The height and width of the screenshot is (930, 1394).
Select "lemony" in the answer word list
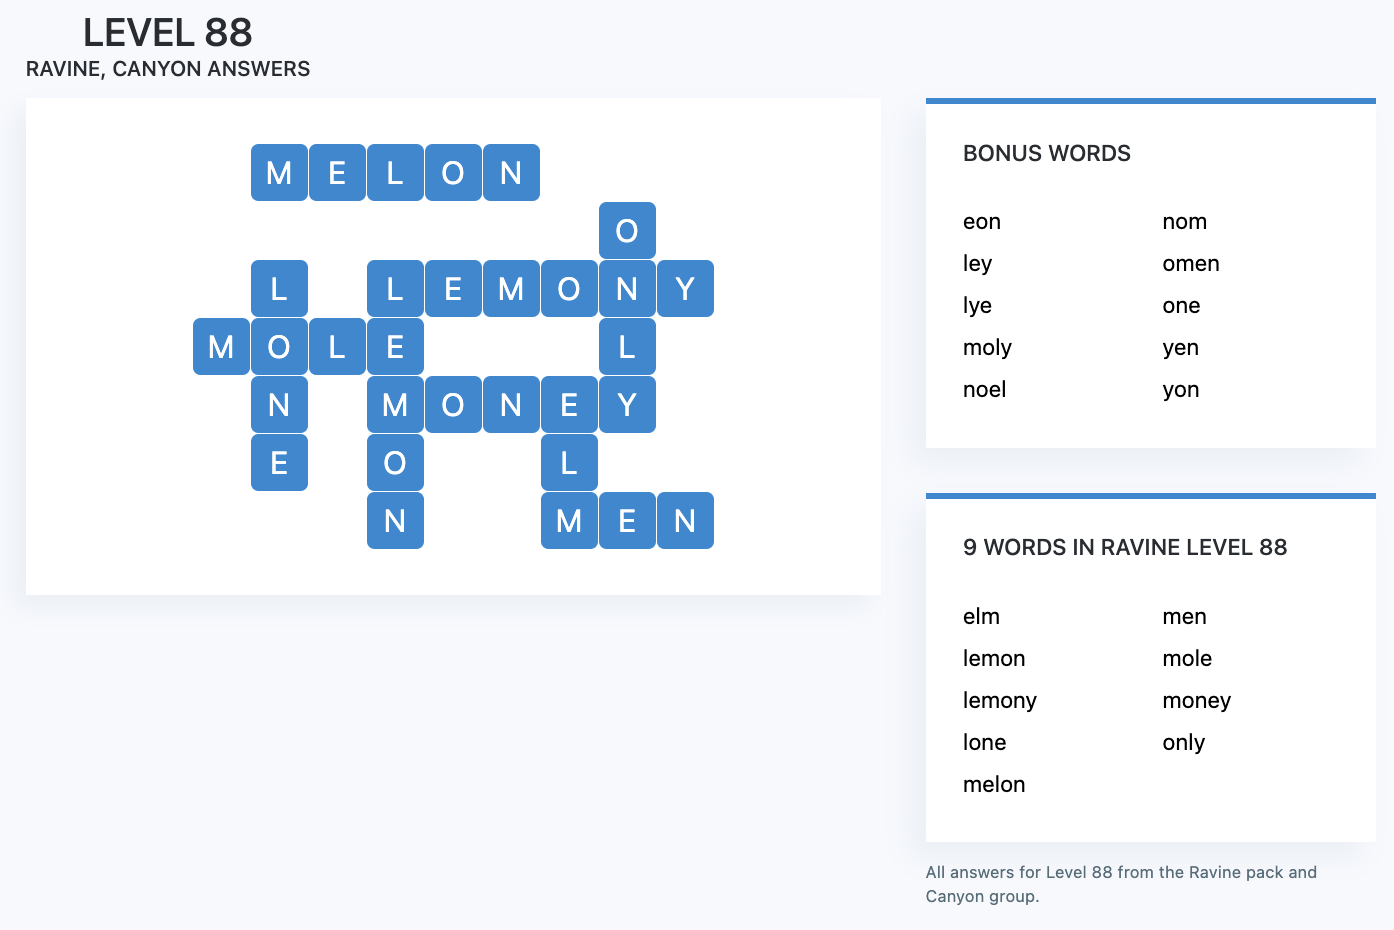coord(999,701)
